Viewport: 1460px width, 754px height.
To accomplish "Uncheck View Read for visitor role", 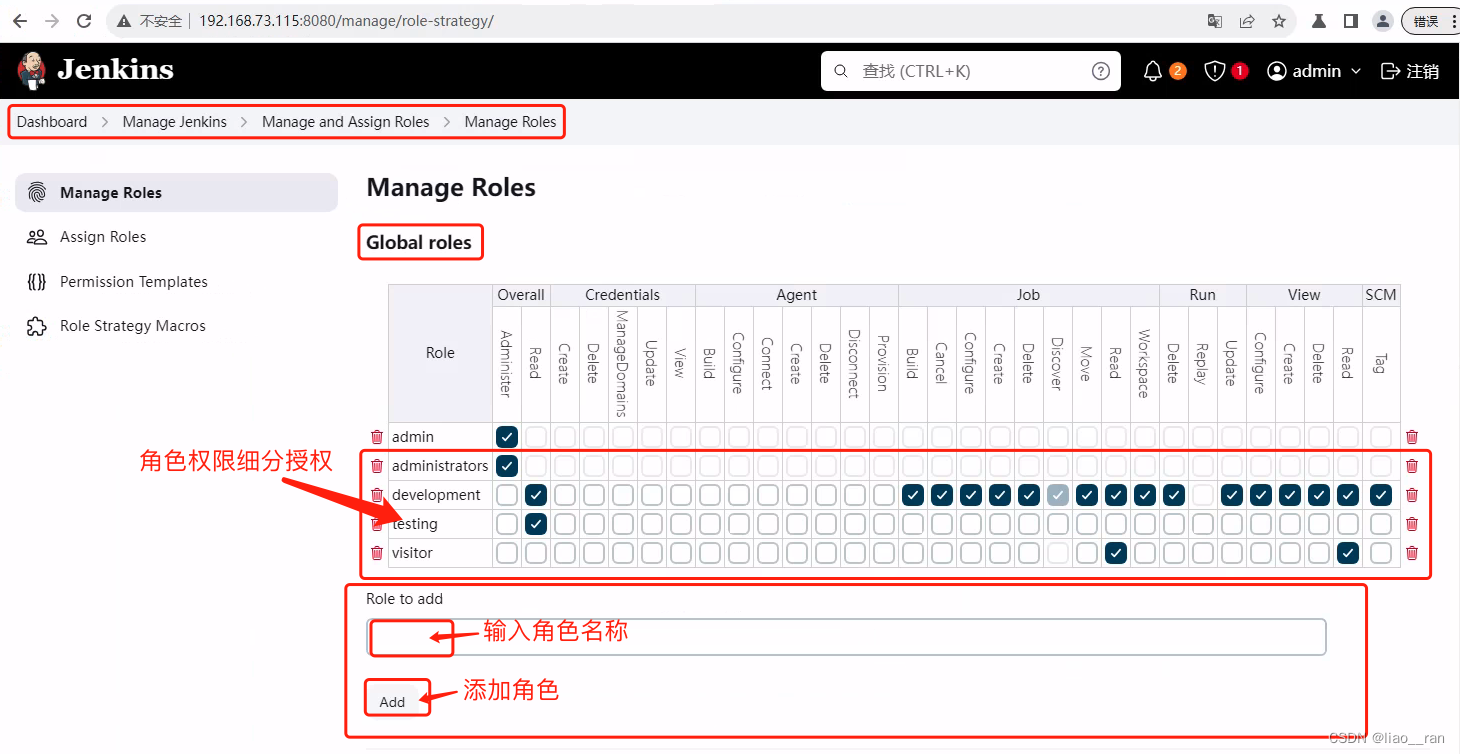I will click(x=1348, y=553).
